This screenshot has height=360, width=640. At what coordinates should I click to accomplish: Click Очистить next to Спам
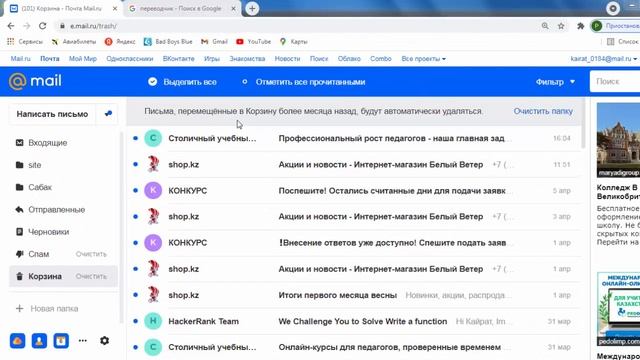[x=91, y=254]
